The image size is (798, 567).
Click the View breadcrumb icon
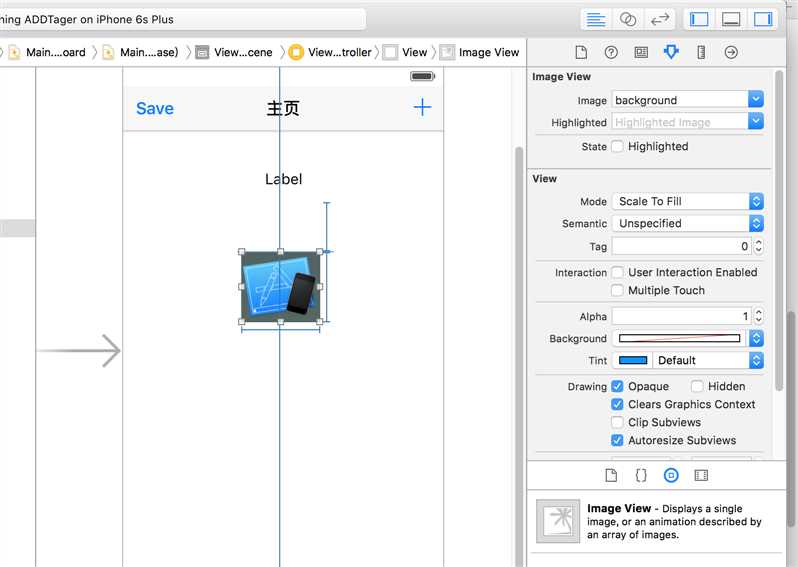[x=390, y=52]
